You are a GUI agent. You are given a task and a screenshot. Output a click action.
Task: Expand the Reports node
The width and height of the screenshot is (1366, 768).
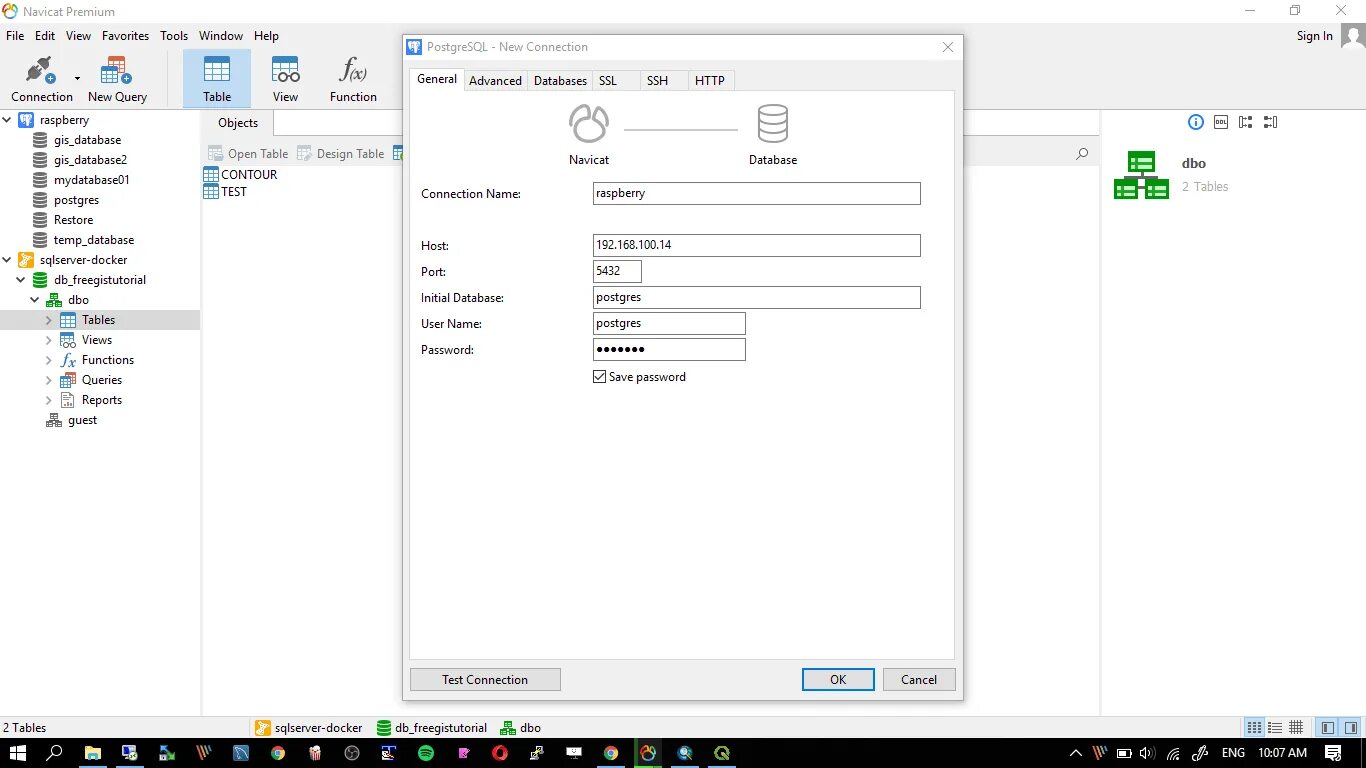click(48, 400)
